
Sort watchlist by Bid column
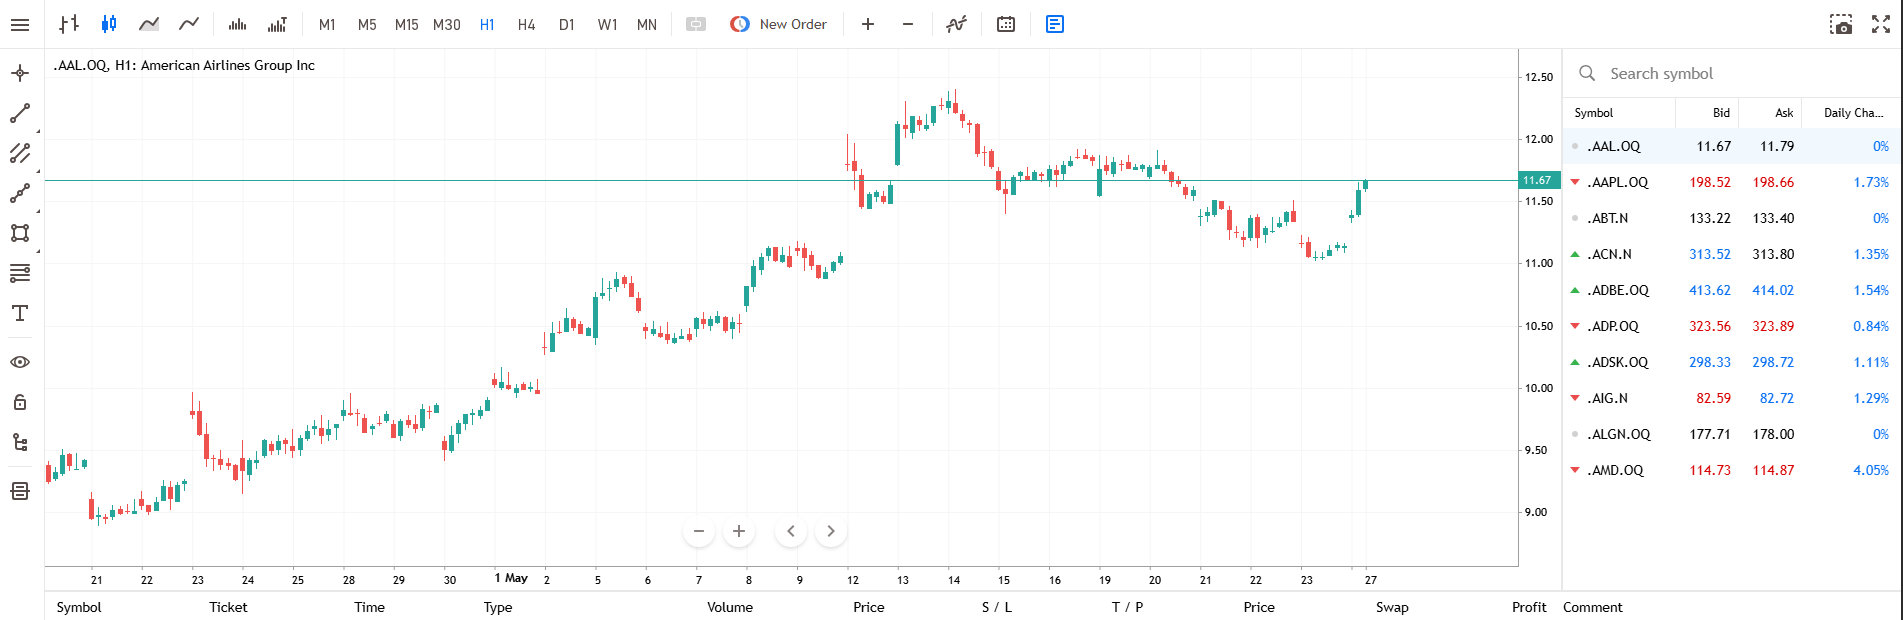click(x=1707, y=113)
